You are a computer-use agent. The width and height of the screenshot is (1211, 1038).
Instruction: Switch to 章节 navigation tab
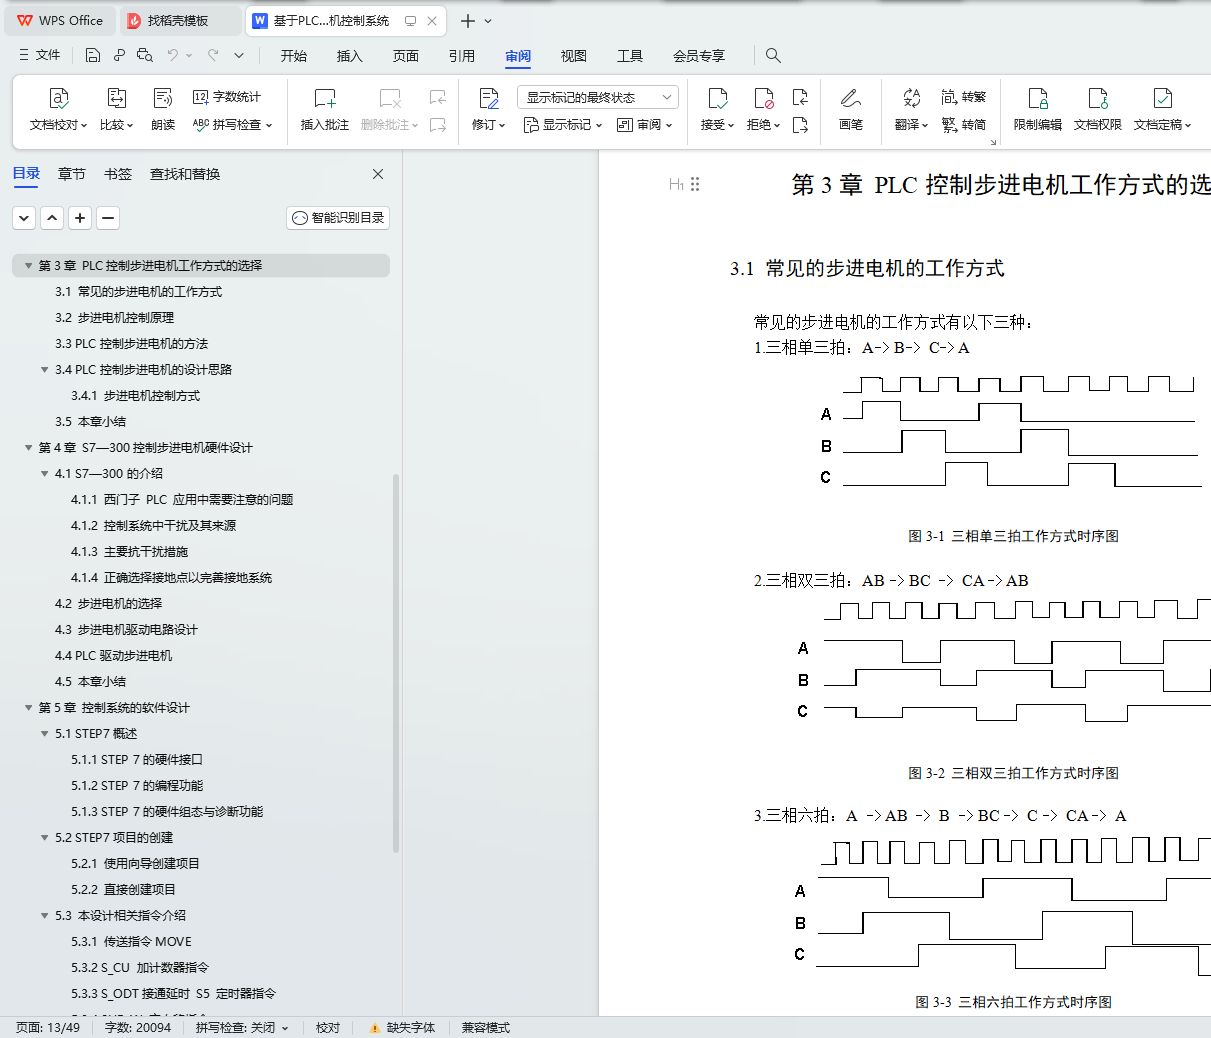[x=72, y=174]
